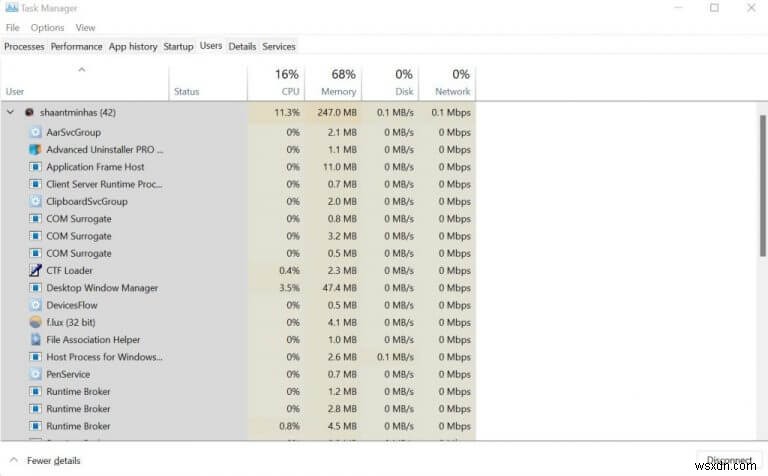768x476 pixels.
Task: Click the 11.0 MB memory value
Action: [339, 167]
